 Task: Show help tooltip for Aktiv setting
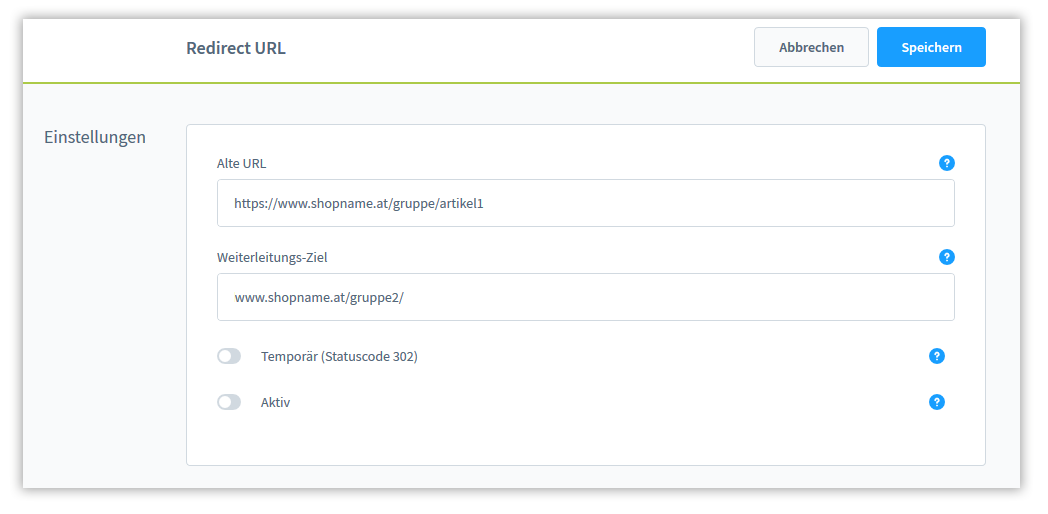(937, 402)
